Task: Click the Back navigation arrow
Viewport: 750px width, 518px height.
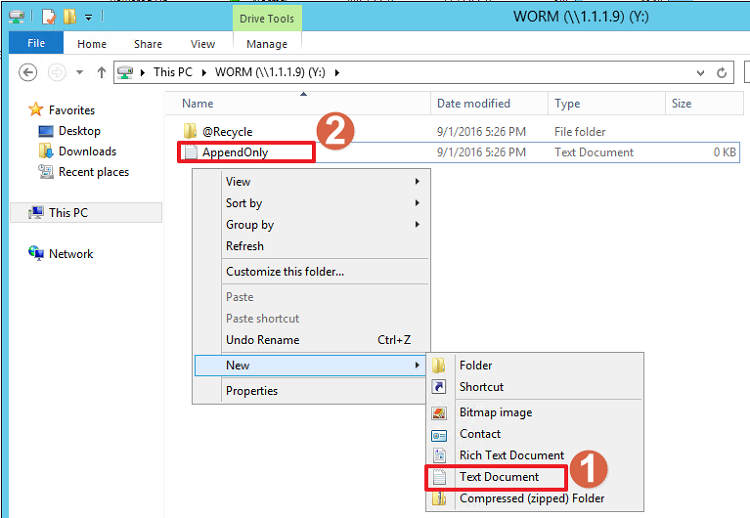Action: 28,72
